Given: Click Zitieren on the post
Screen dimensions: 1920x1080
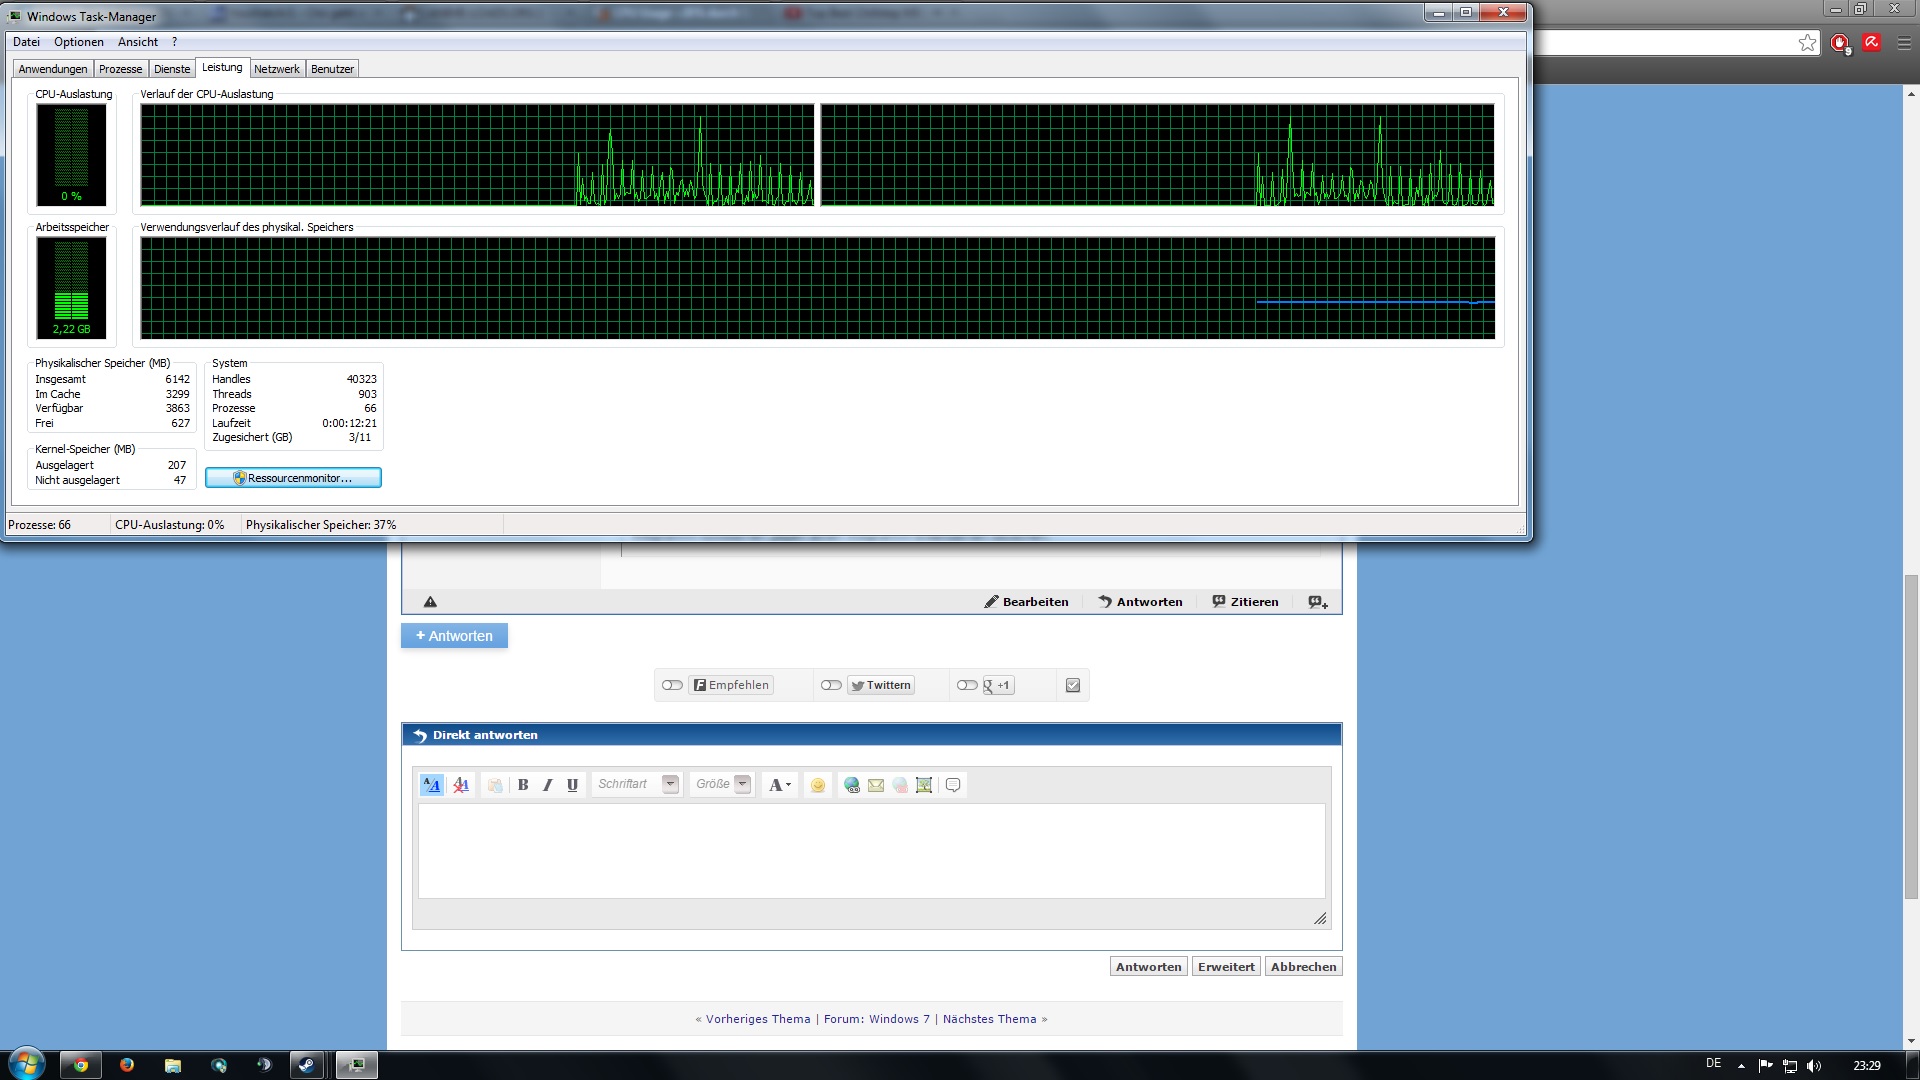Looking at the screenshot, I should pyautogui.click(x=1246, y=602).
